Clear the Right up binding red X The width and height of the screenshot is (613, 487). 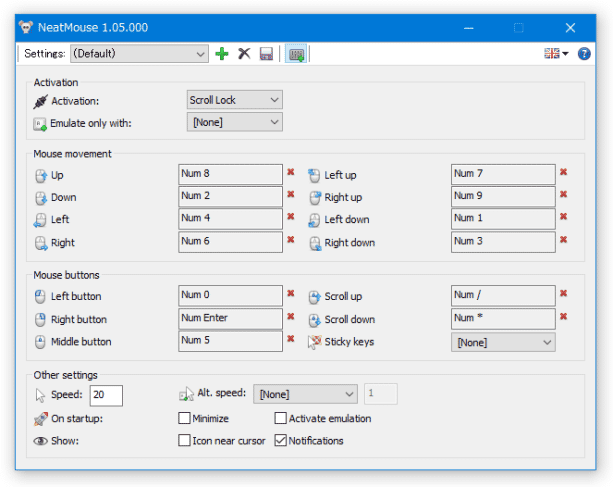563,194
